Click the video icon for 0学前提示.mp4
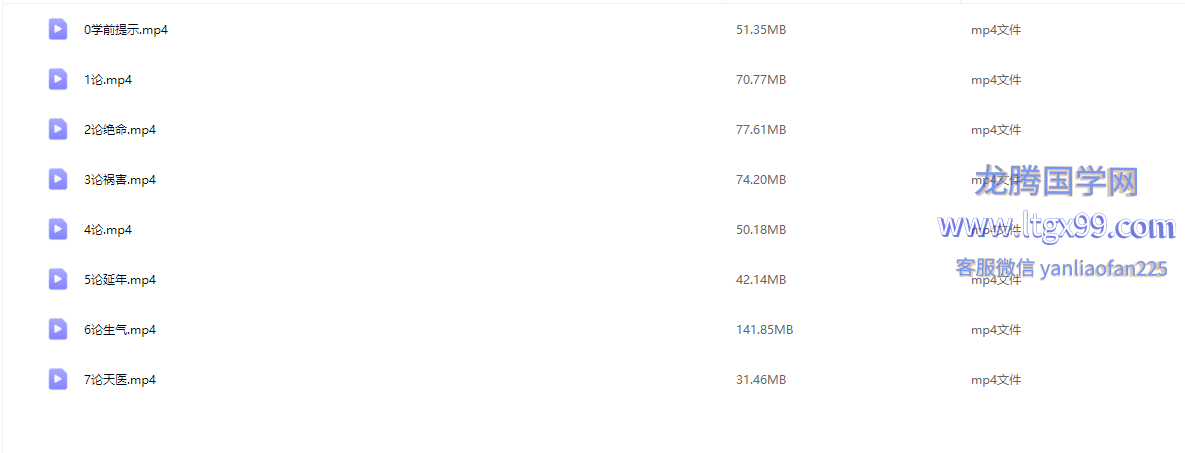 58,29
